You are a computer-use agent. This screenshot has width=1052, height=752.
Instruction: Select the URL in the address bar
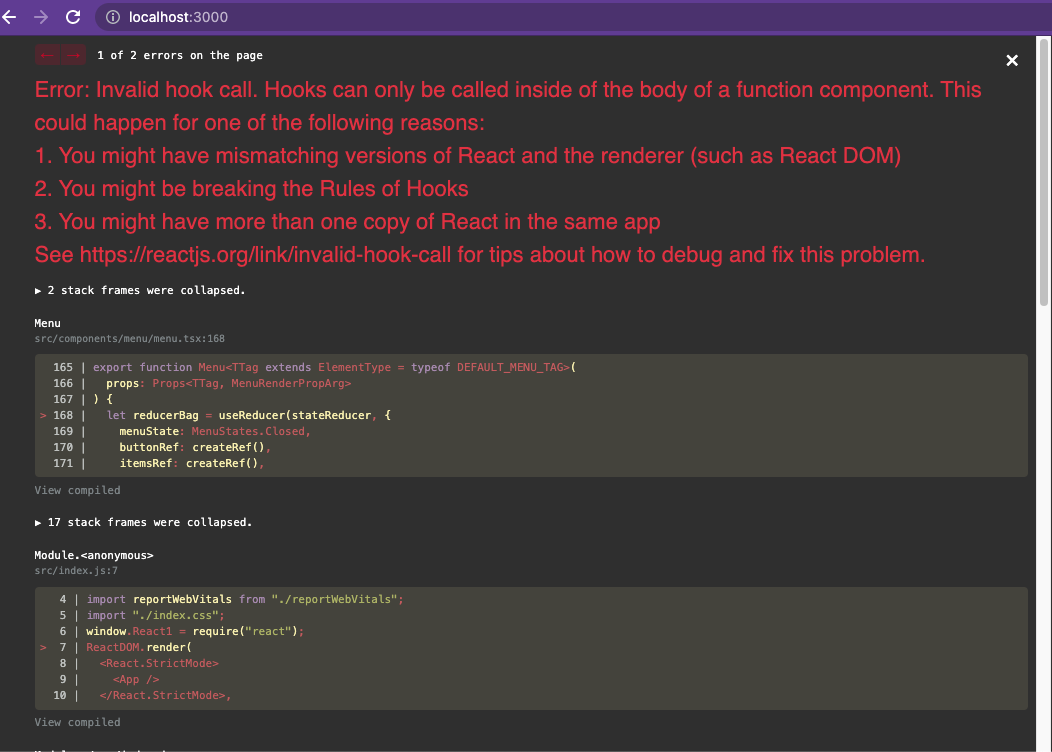point(180,17)
